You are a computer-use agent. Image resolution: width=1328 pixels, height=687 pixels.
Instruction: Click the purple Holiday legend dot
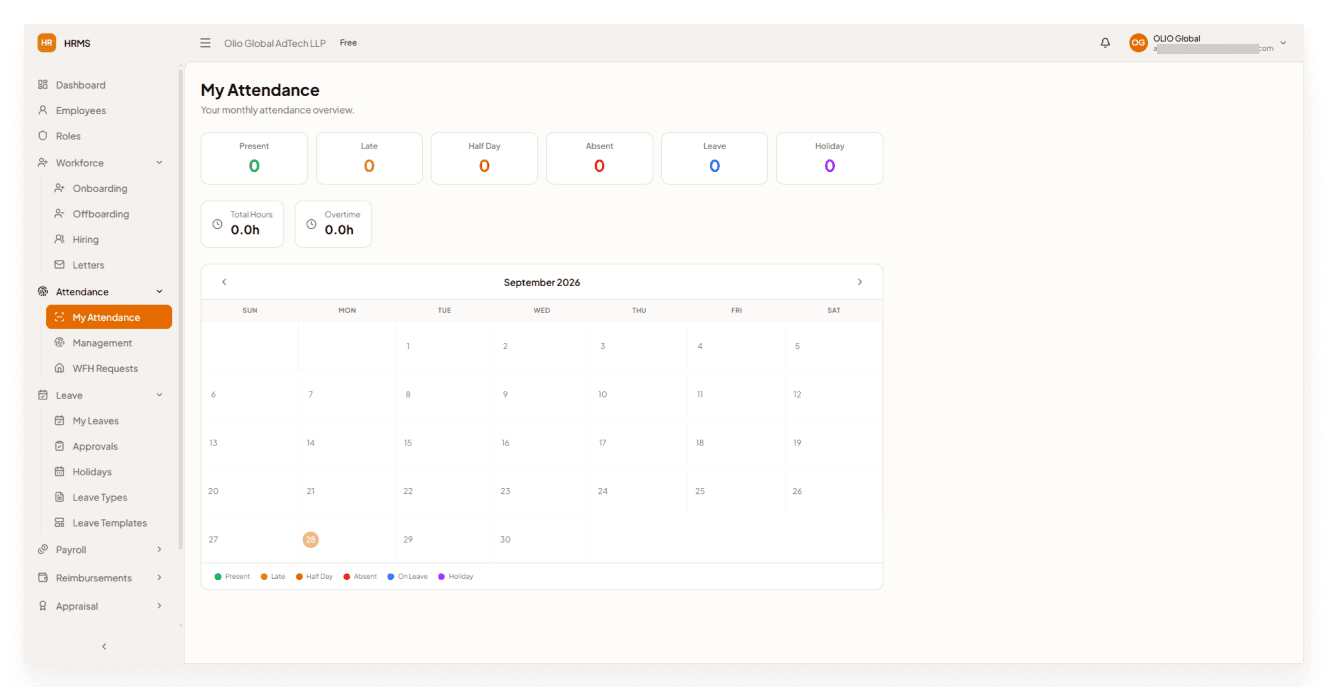(x=442, y=577)
